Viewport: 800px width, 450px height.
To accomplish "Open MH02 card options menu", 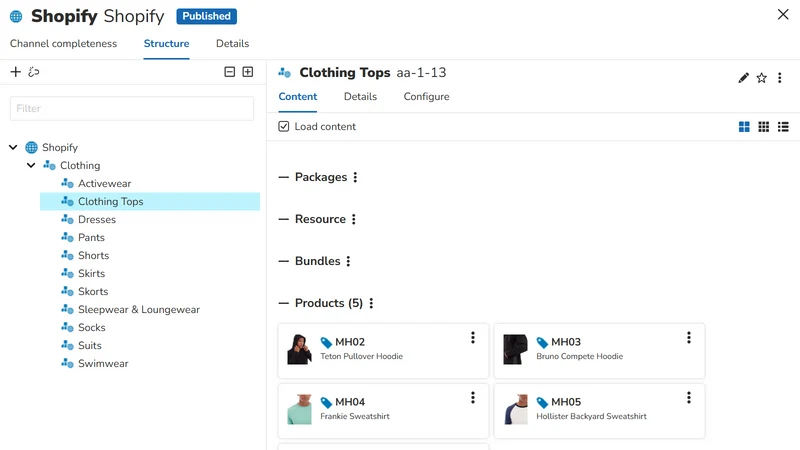I will click(473, 337).
